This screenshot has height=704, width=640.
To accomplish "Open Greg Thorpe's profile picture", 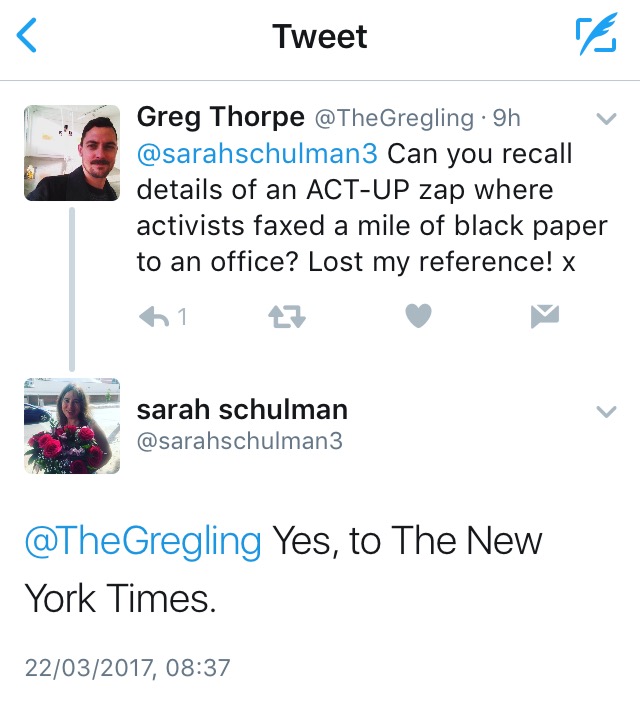I will click(72, 152).
